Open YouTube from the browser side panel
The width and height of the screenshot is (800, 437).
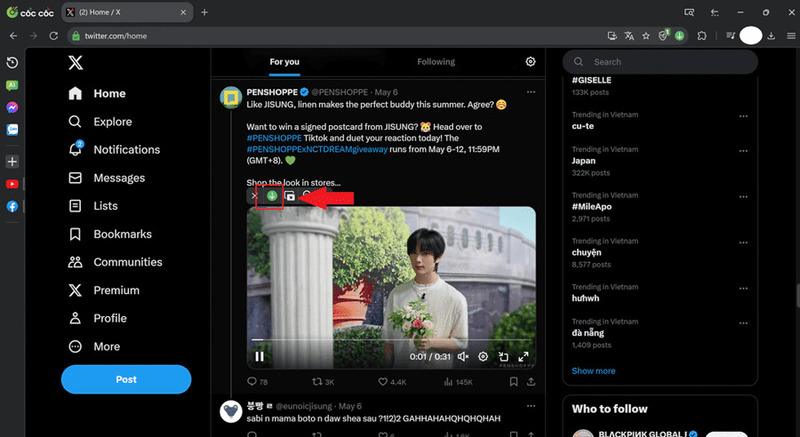pos(12,184)
